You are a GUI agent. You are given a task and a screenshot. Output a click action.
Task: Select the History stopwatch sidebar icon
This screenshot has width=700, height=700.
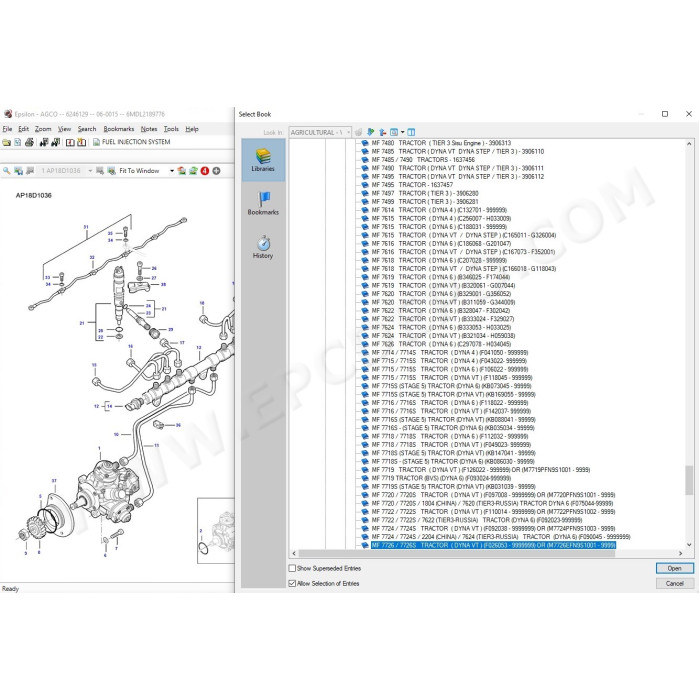(263, 247)
